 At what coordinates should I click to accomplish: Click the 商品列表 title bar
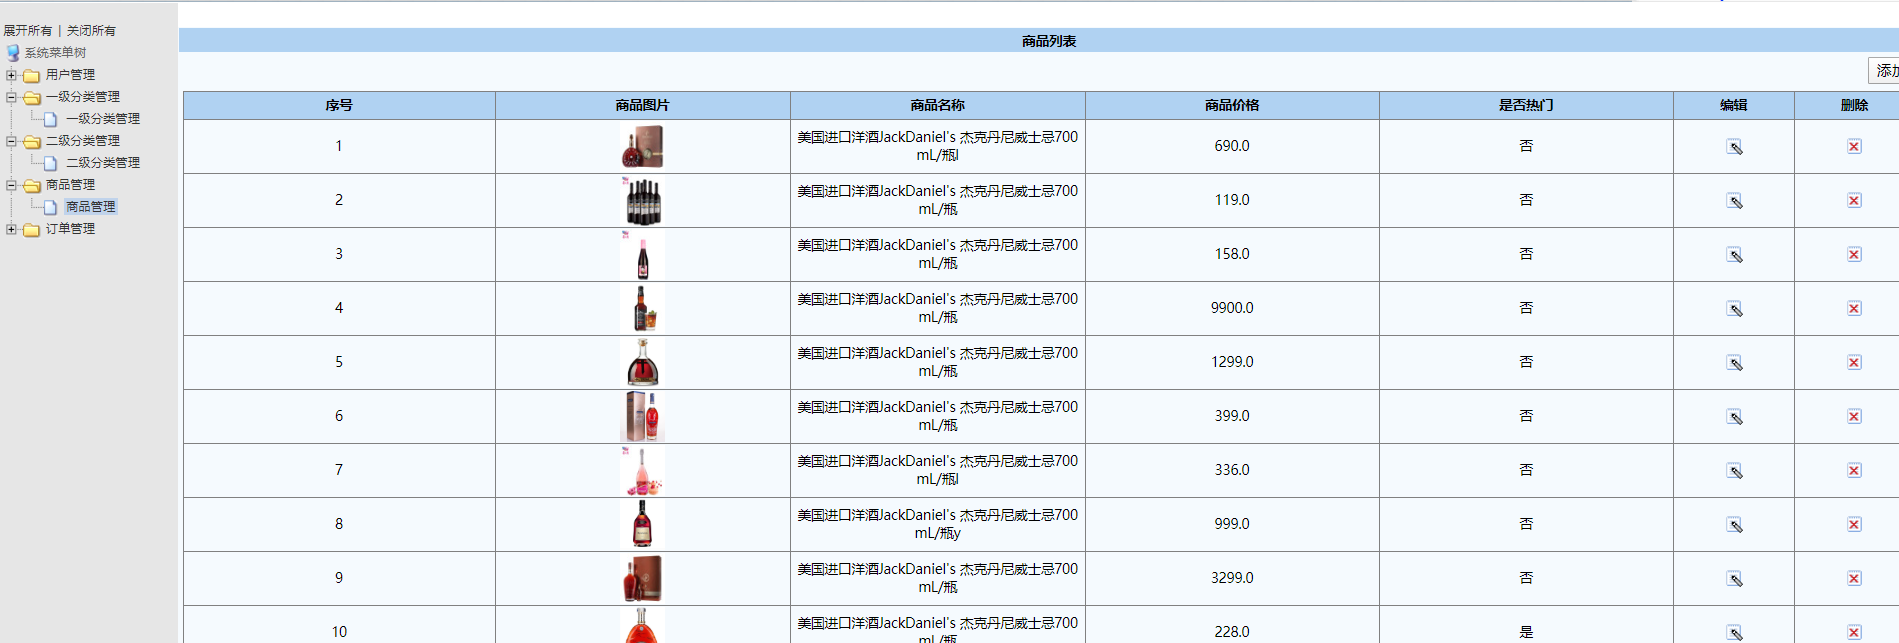(1039, 41)
